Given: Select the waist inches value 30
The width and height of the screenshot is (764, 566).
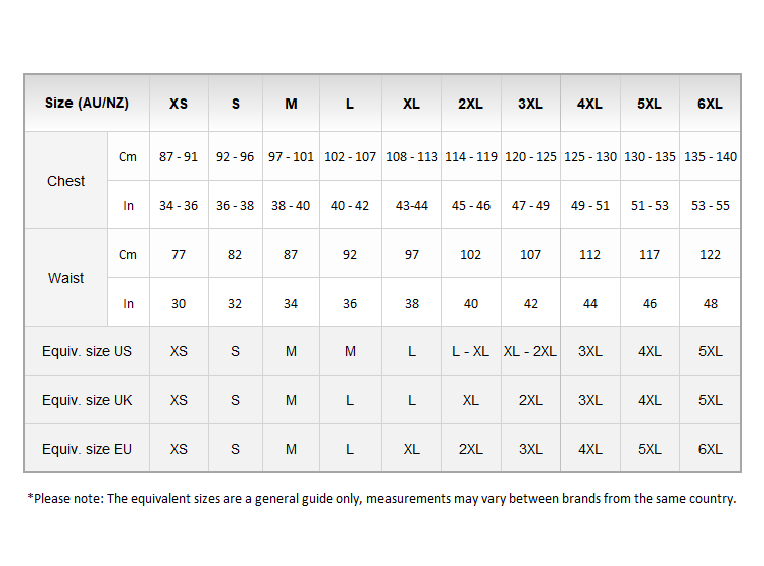Looking at the screenshot, I should [178, 303].
